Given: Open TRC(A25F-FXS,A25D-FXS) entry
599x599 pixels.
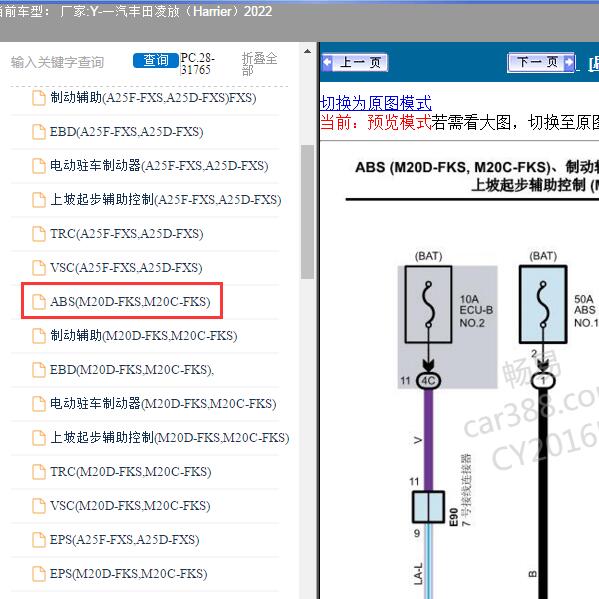Looking at the screenshot, I should coord(126,233).
